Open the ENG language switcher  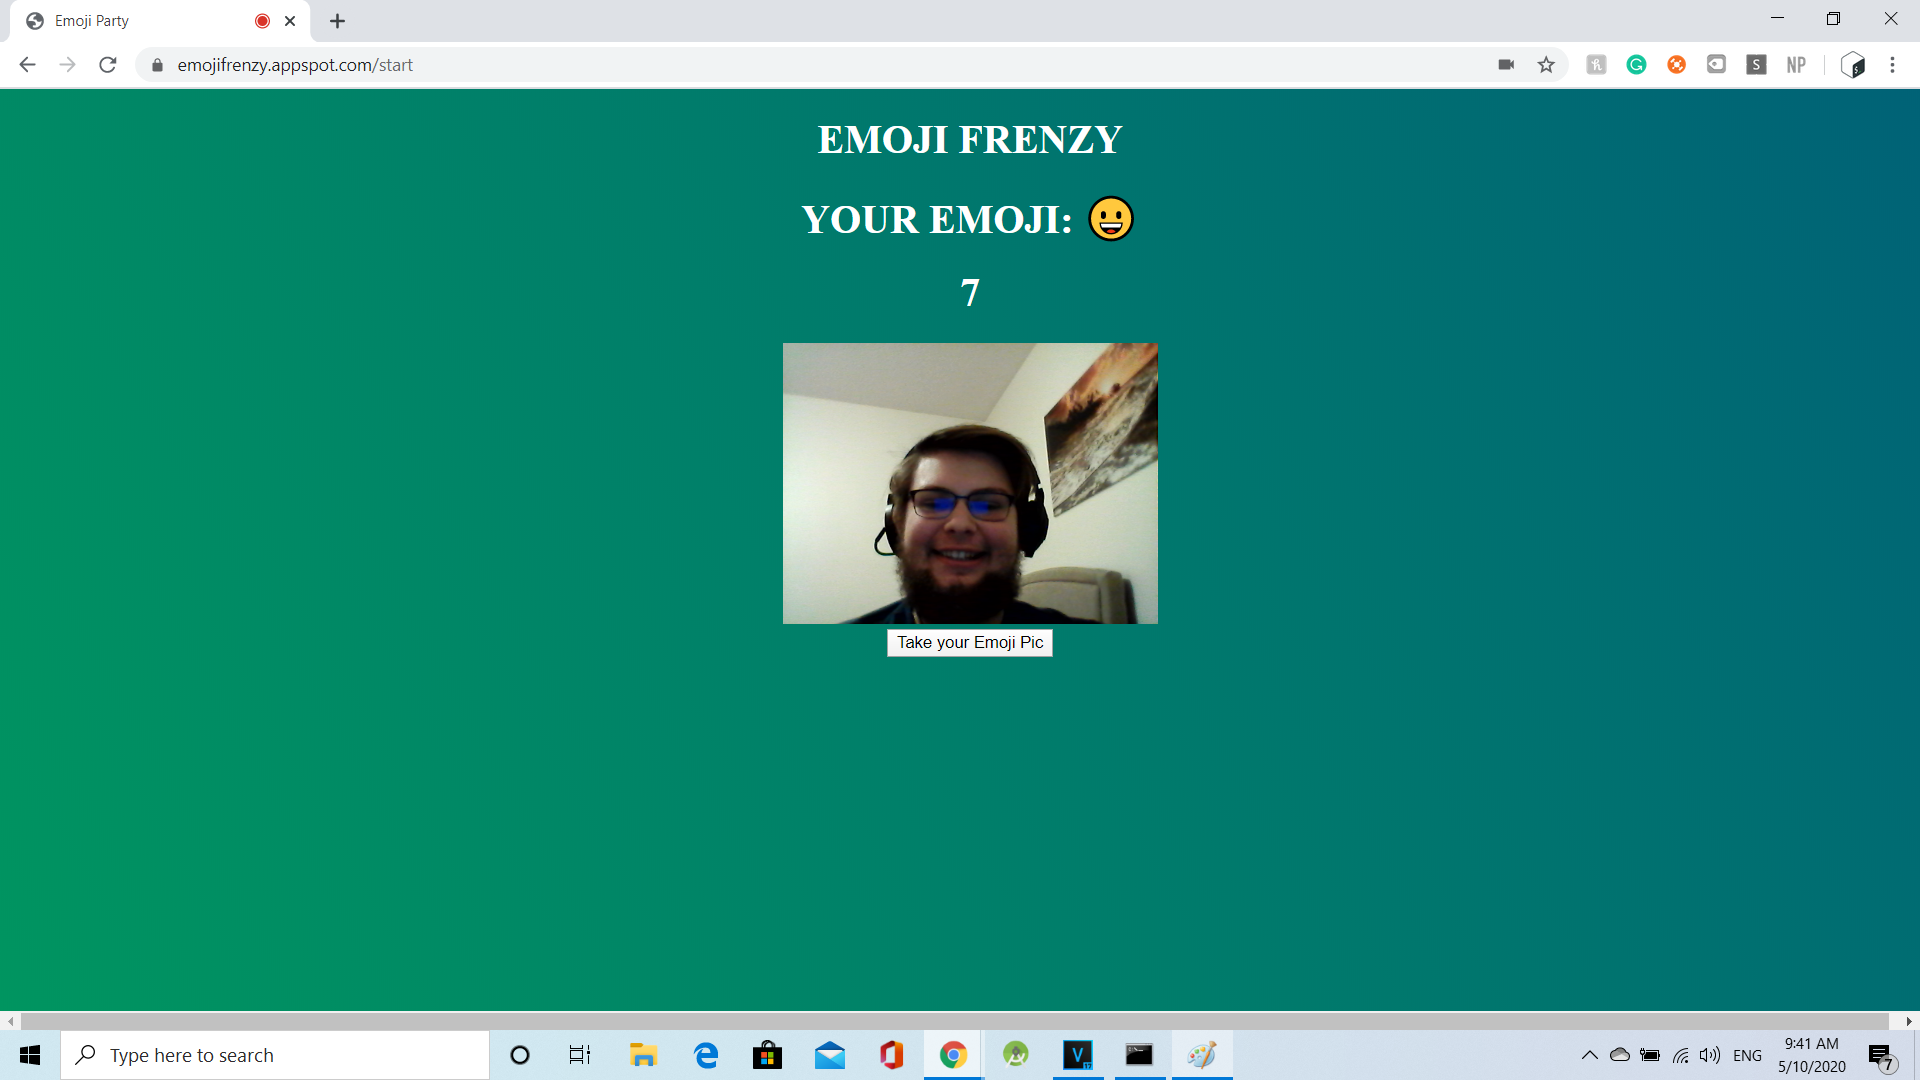tap(1747, 1055)
